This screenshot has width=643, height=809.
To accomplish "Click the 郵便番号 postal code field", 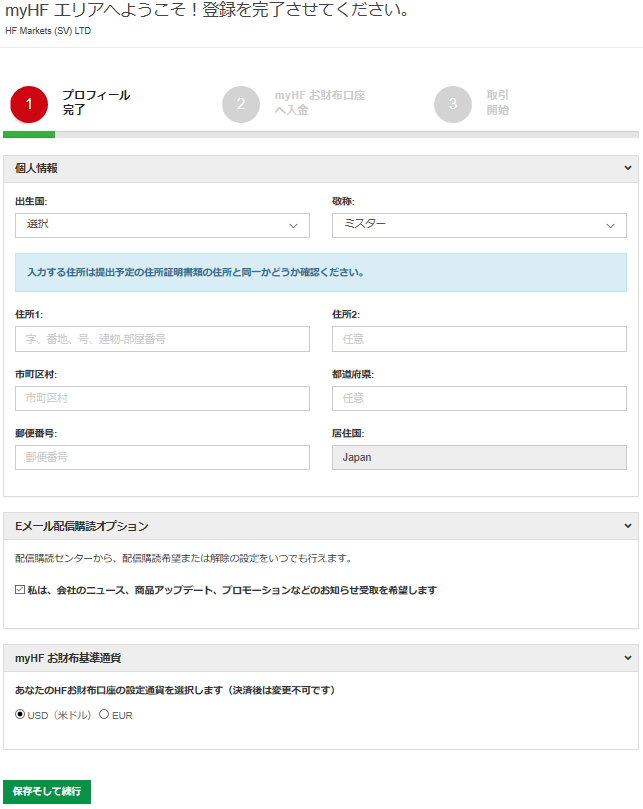I will pyautogui.click(x=162, y=457).
